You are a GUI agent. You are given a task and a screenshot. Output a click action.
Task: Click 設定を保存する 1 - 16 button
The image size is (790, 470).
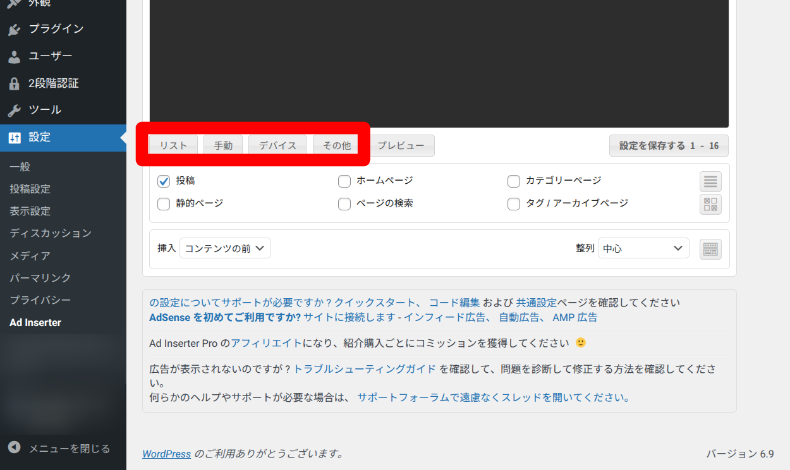pos(669,146)
